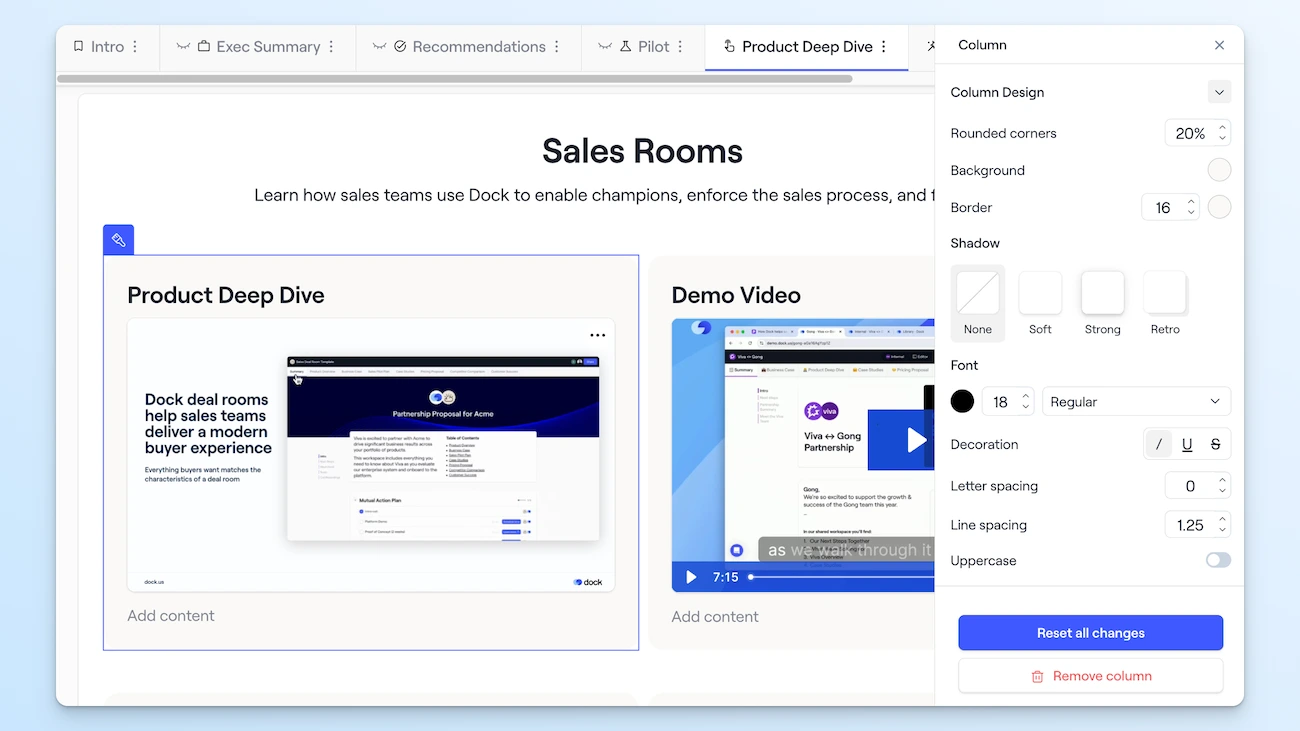This screenshot has height=731, width=1300.
Task: Click the bookmark icon on Intro tab
Action: point(78,46)
